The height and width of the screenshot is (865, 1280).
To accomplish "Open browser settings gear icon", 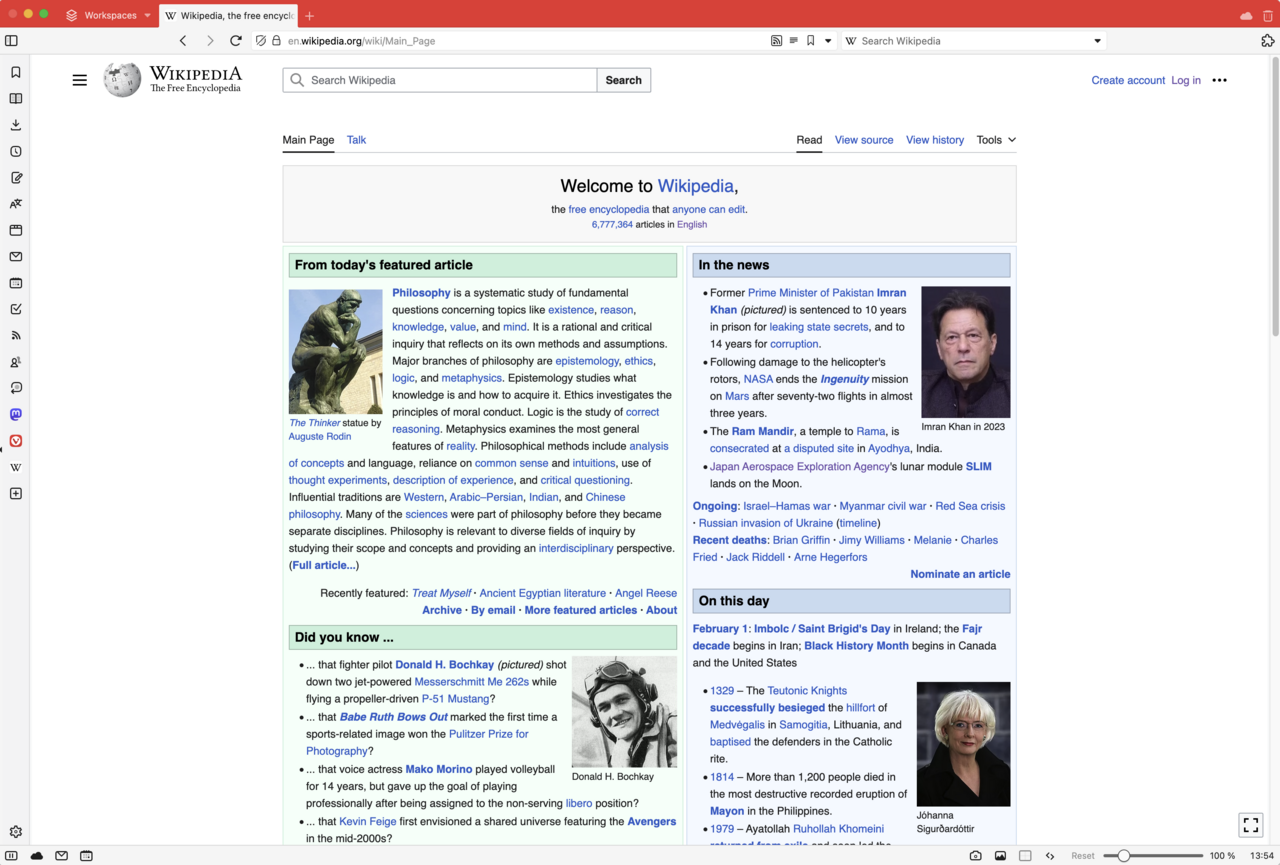I will (15, 832).
